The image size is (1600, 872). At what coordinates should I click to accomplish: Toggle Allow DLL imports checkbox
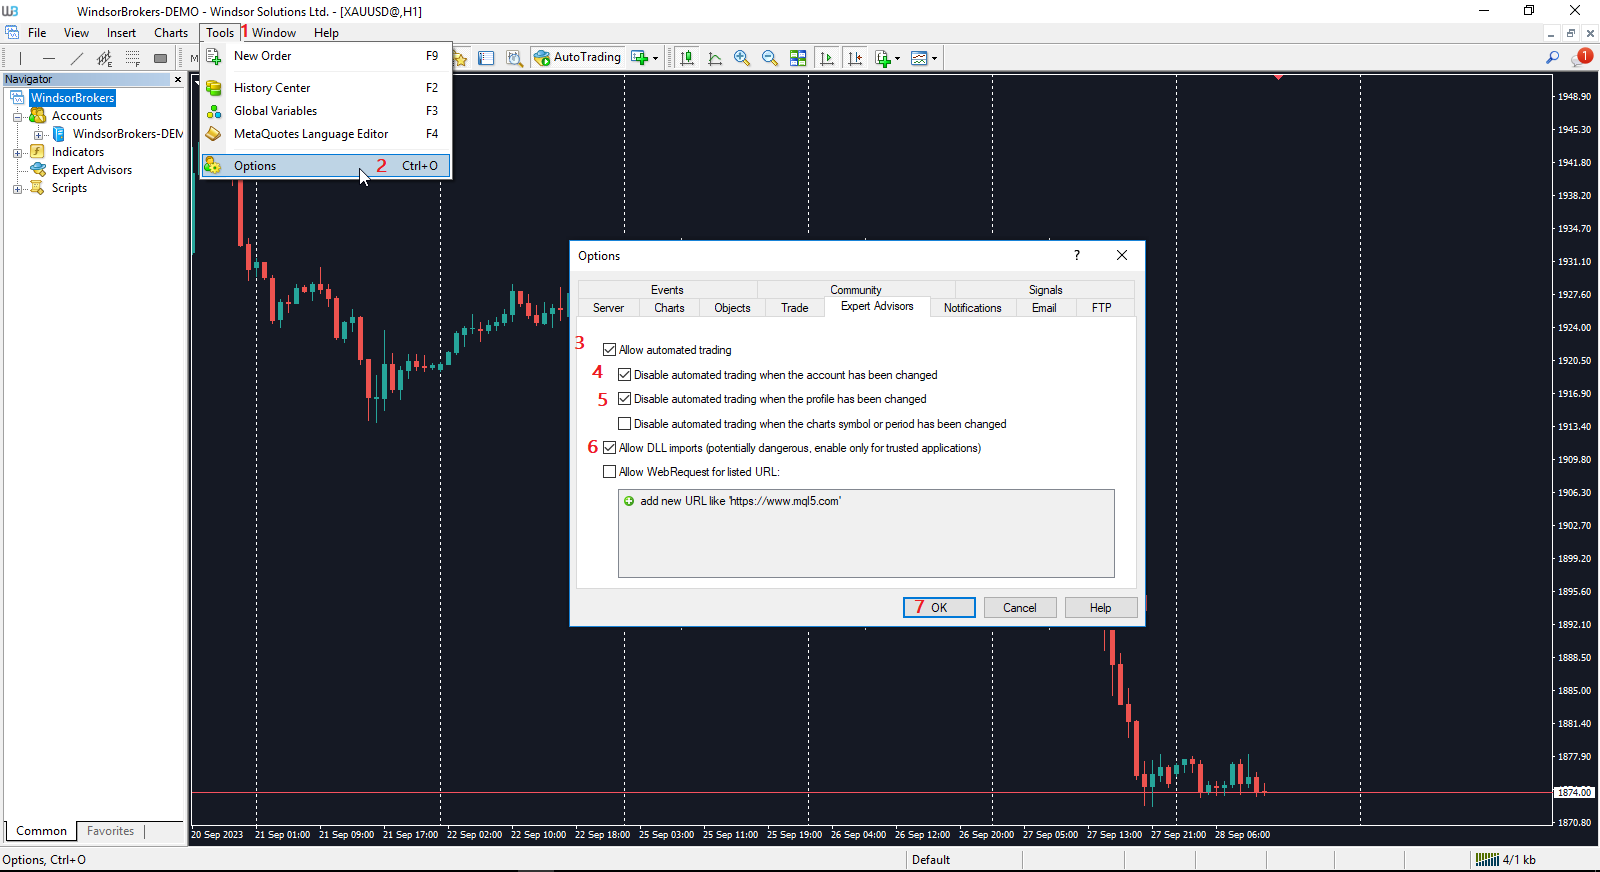pyautogui.click(x=609, y=448)
